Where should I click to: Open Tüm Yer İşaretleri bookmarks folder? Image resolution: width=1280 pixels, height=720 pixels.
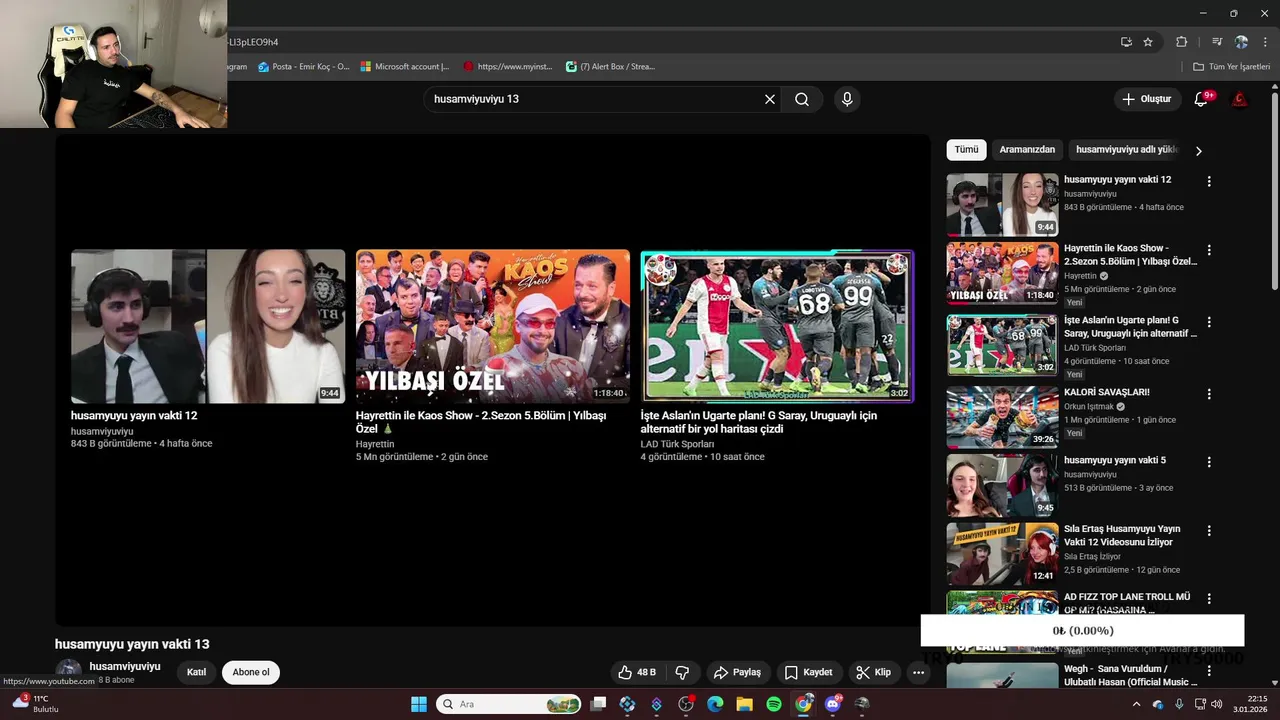(x=1231, y=67)
